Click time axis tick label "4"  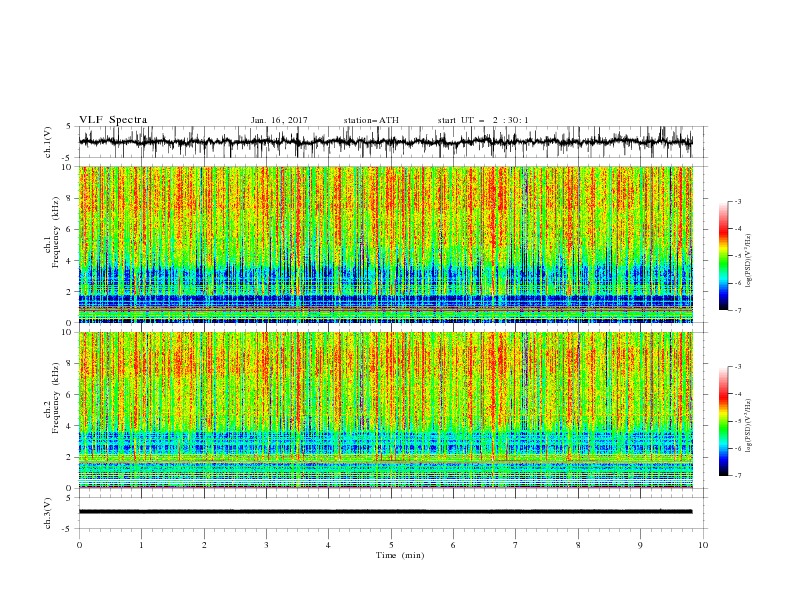coord(328,545)
